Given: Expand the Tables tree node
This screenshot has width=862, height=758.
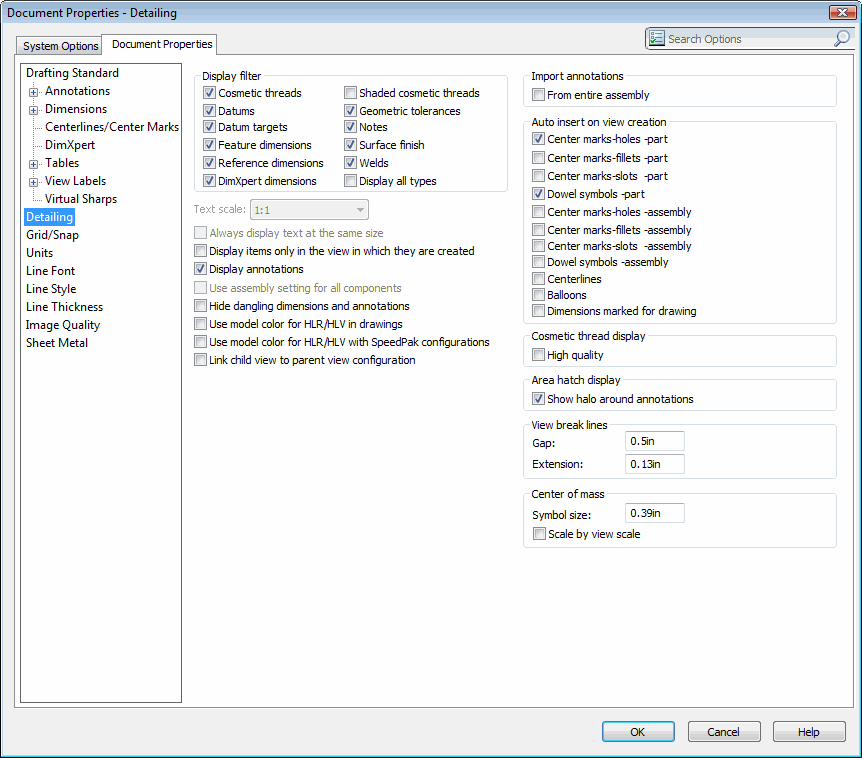Looking at the screenshot, I should tap(34, 164).
